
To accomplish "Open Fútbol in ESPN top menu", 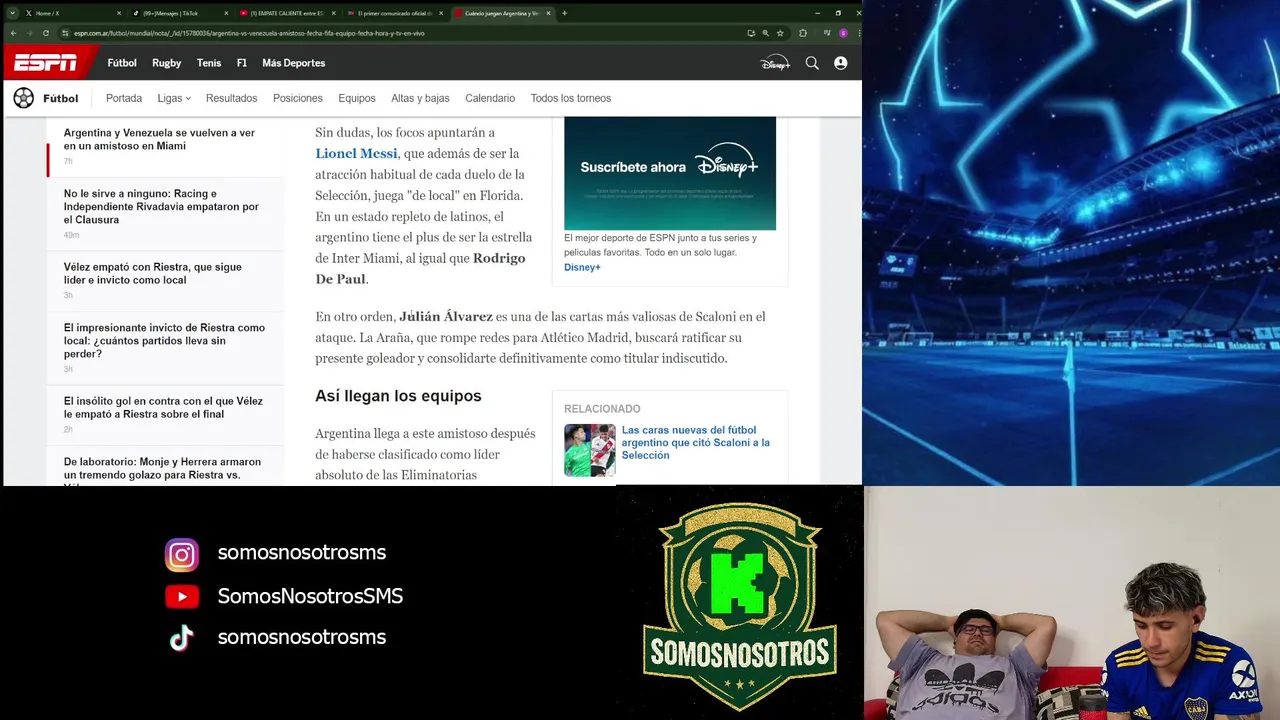I will point(122,63).
